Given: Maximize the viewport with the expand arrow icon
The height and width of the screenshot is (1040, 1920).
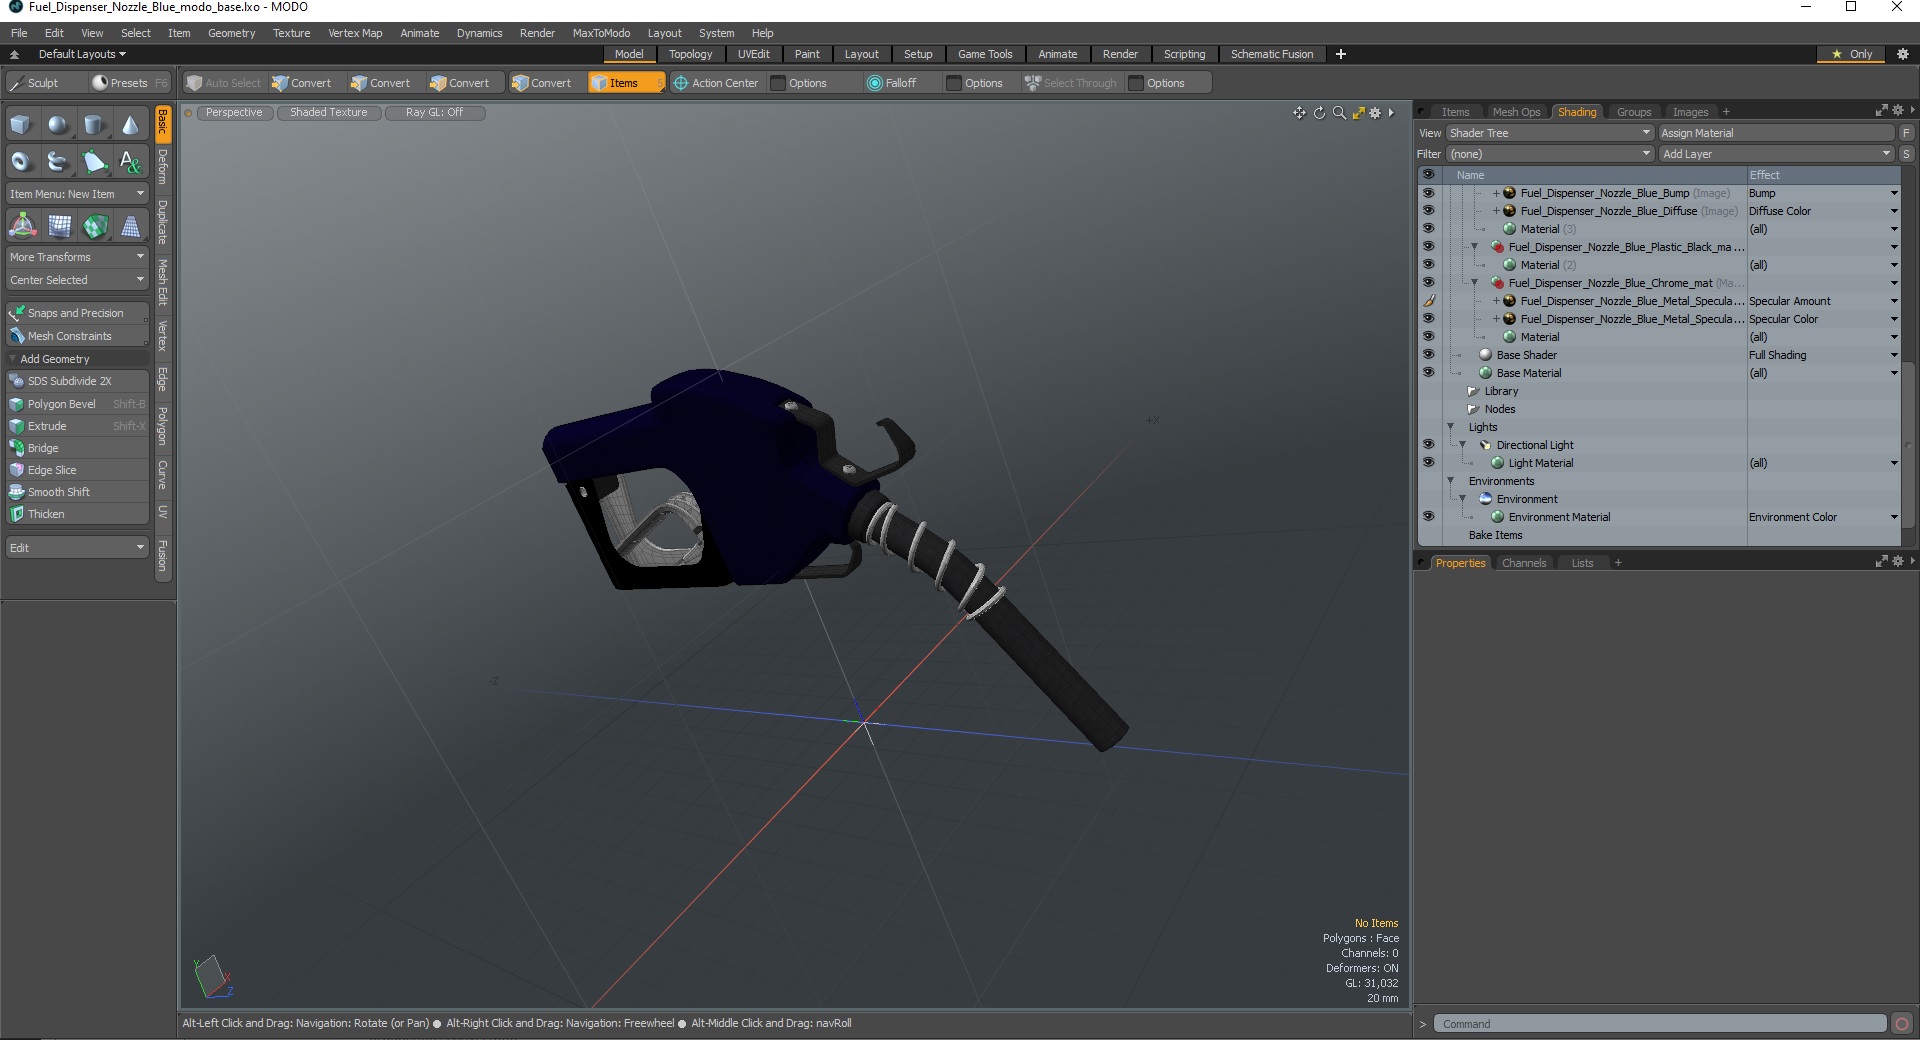Looking at the screenshot, I should point(1358,113).
